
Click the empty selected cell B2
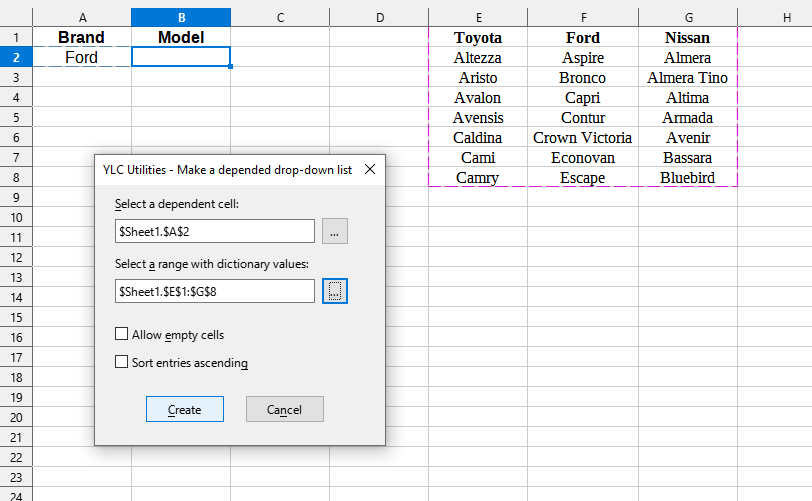point(181,57)
